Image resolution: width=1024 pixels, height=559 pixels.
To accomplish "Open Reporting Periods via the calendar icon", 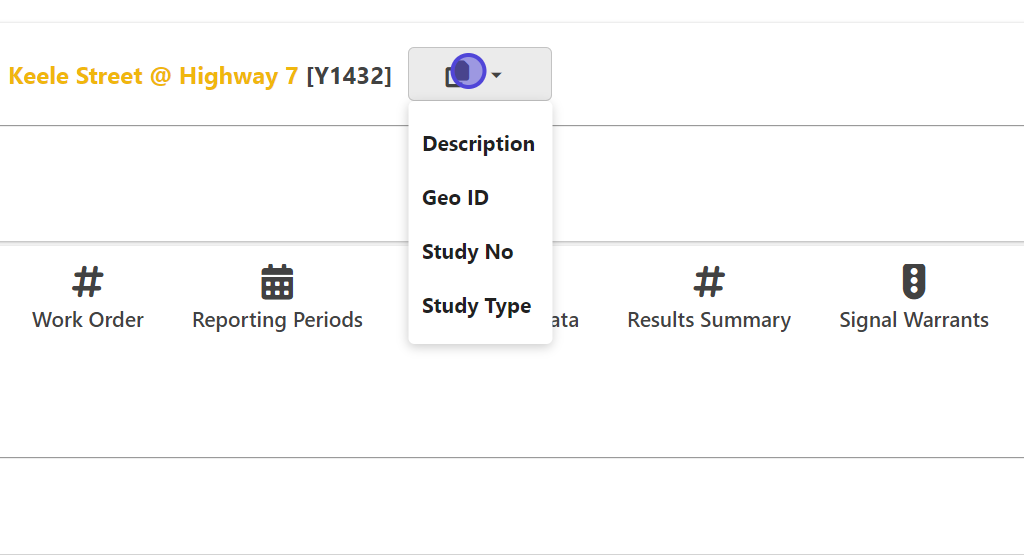I will coord(277,283).
